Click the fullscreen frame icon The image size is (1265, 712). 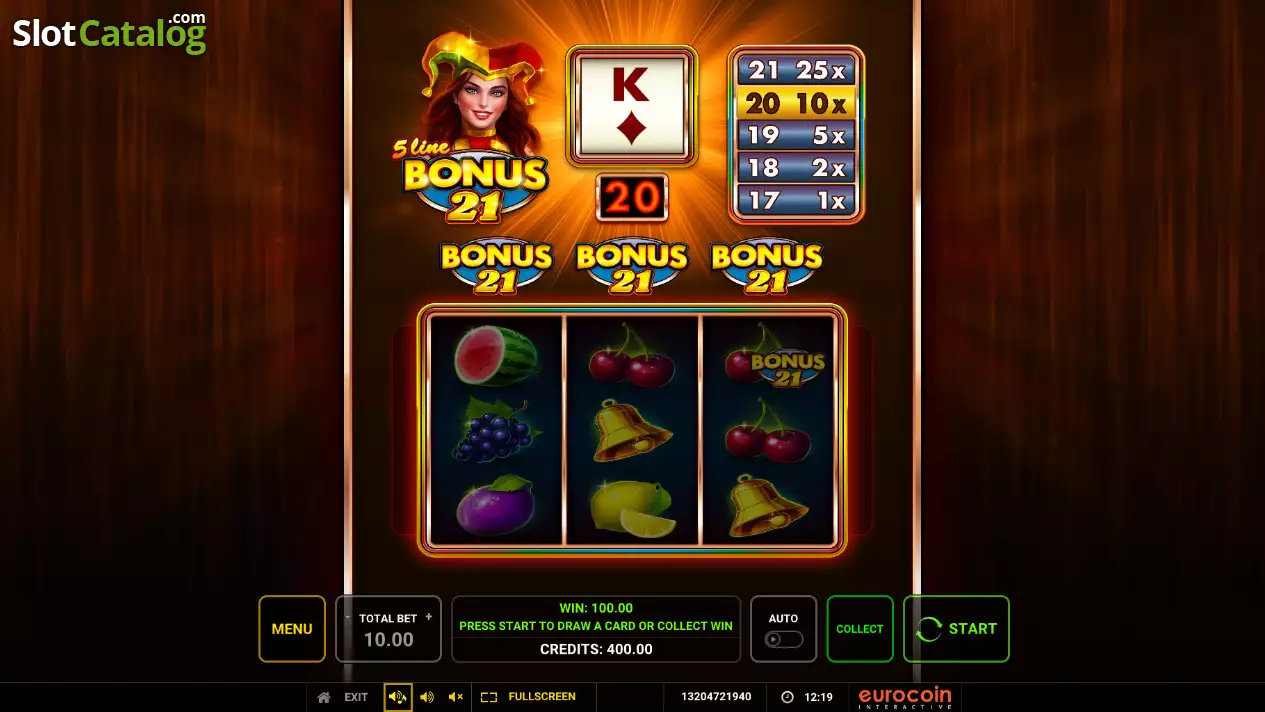click(x=489, y=697)
